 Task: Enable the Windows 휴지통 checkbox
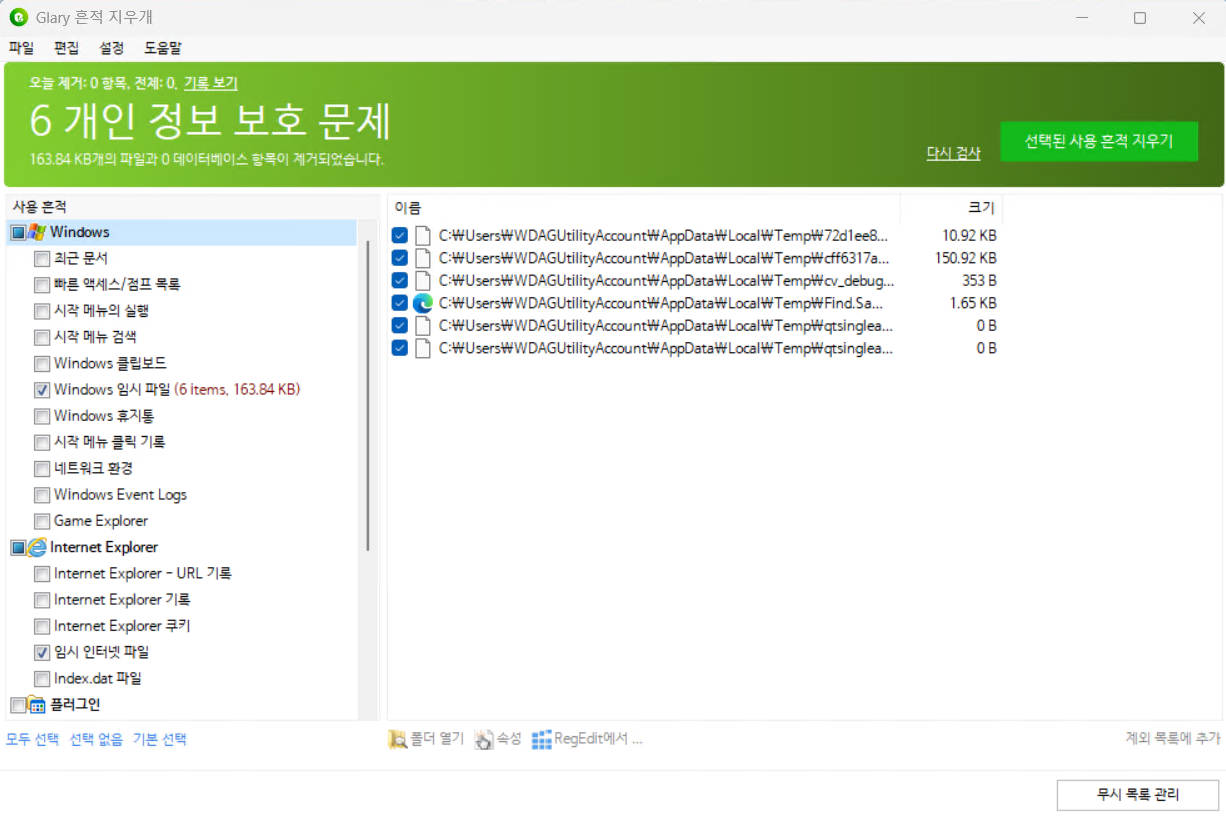(x=42, y=416)
